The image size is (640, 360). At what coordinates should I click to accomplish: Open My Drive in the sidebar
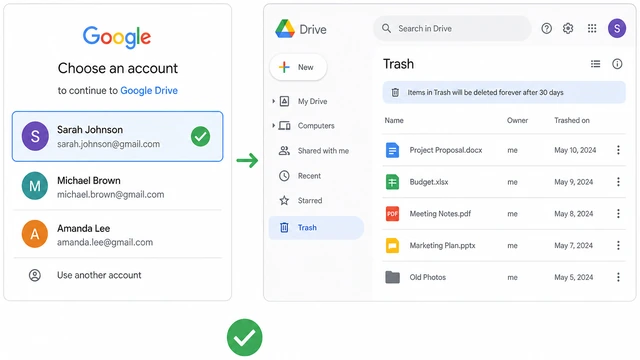[312, 101]
